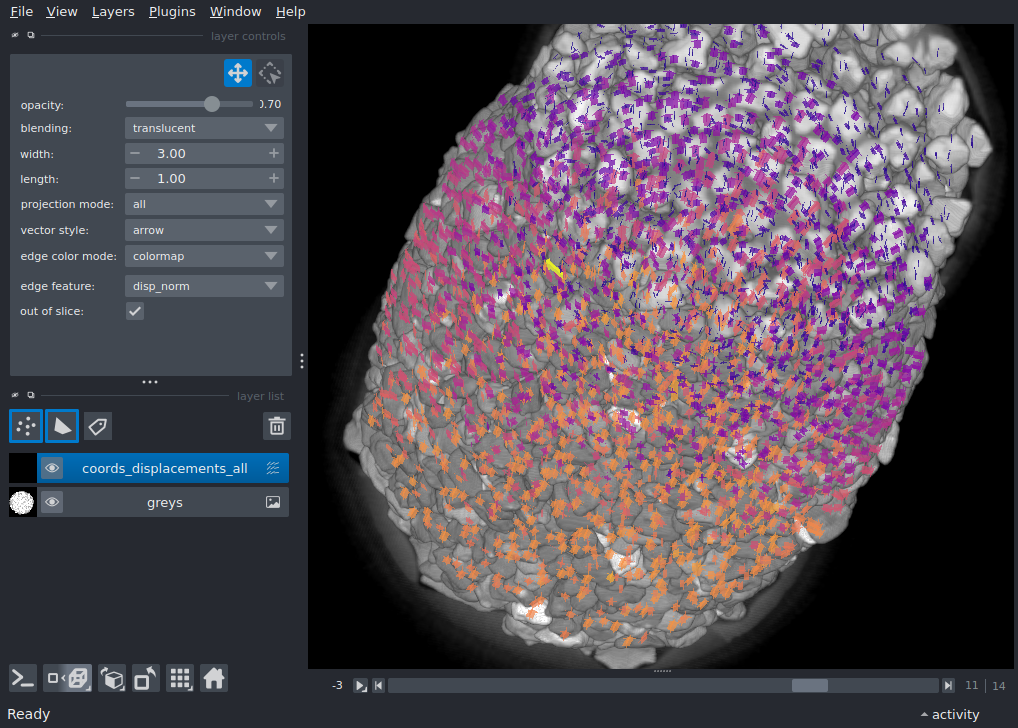Create a new shapes layer
1018x728 pixels.
pyautogui.click(x=62, y=426)
